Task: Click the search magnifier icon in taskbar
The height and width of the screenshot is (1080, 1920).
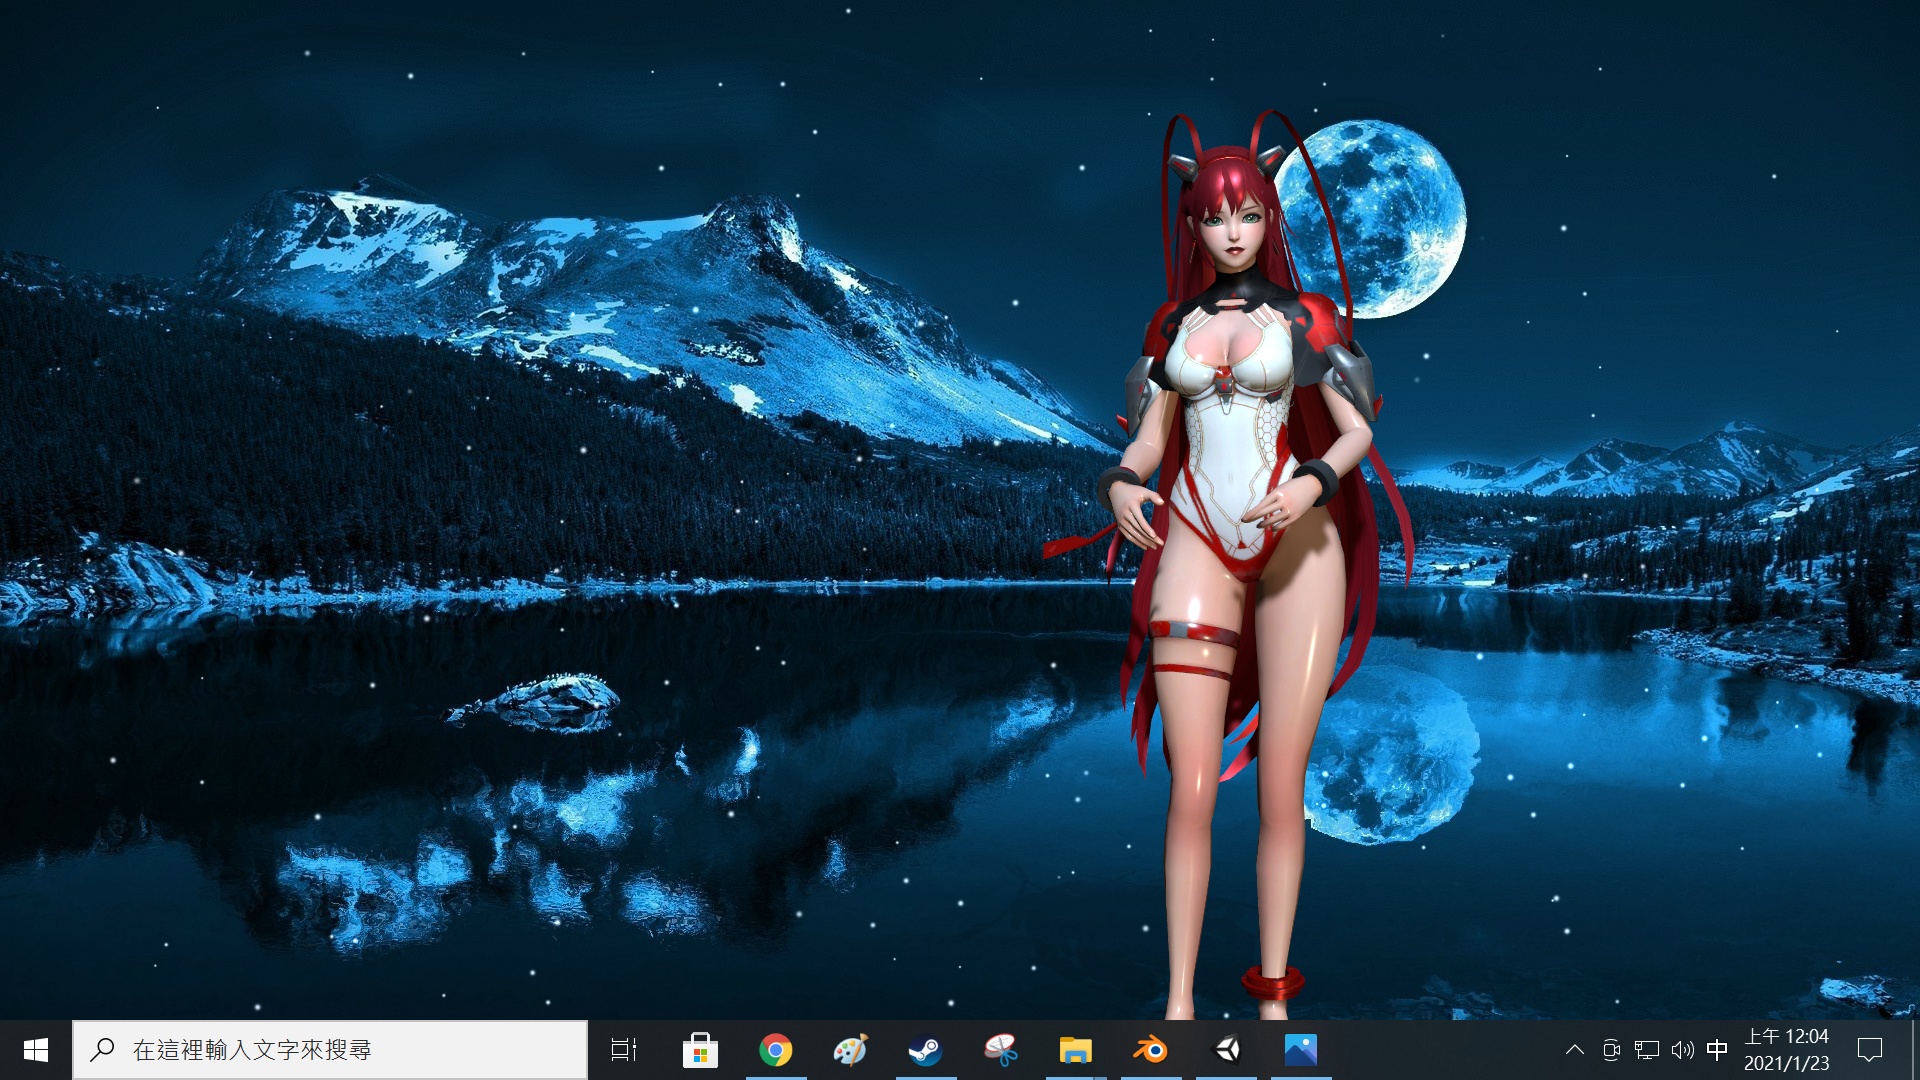Action: 102,1050
